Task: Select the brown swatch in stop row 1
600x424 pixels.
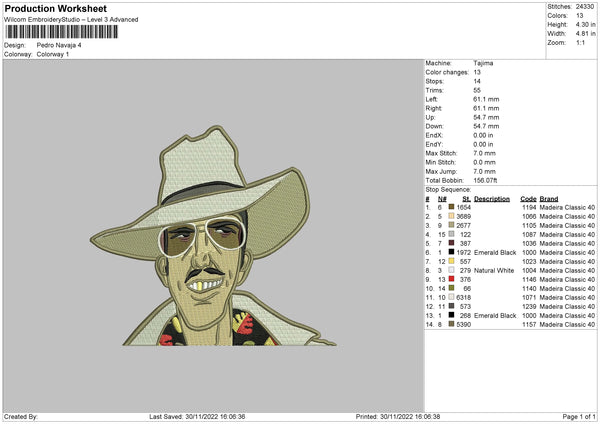Action: (451, 207)
